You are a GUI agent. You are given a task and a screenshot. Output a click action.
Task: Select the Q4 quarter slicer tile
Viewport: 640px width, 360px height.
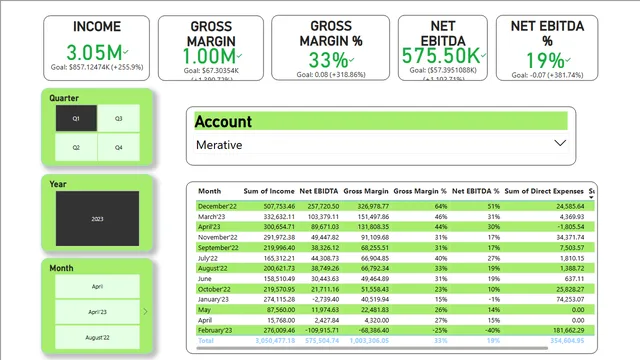tap(118, 147)
